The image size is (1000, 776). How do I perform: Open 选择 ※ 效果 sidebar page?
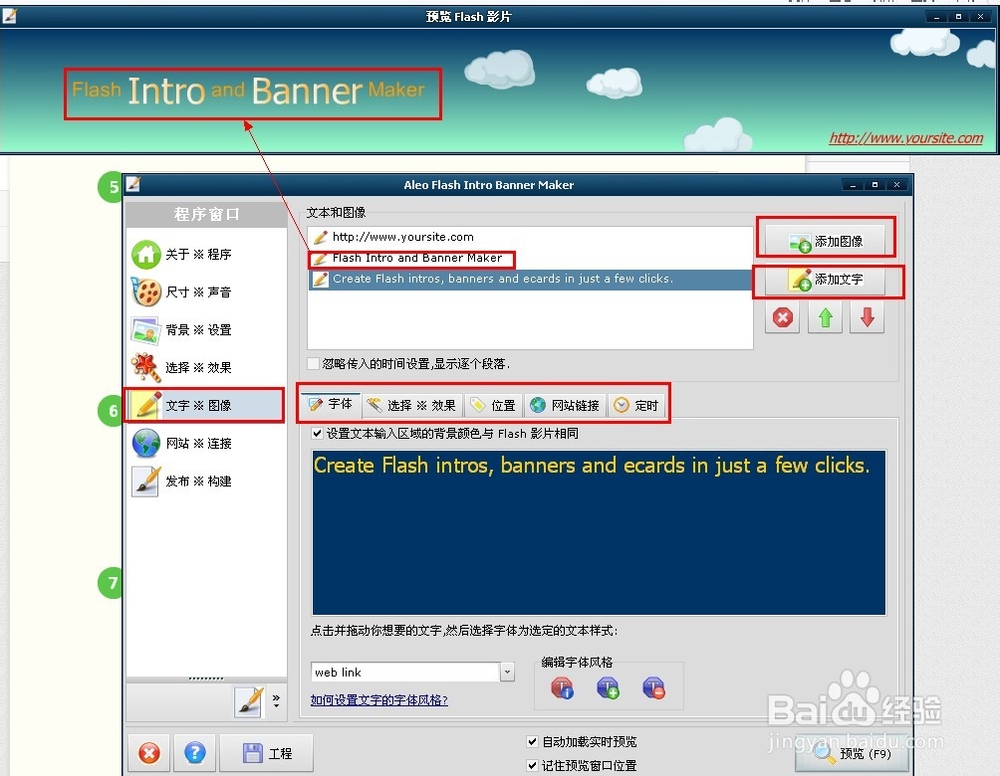tap(206, 367)
